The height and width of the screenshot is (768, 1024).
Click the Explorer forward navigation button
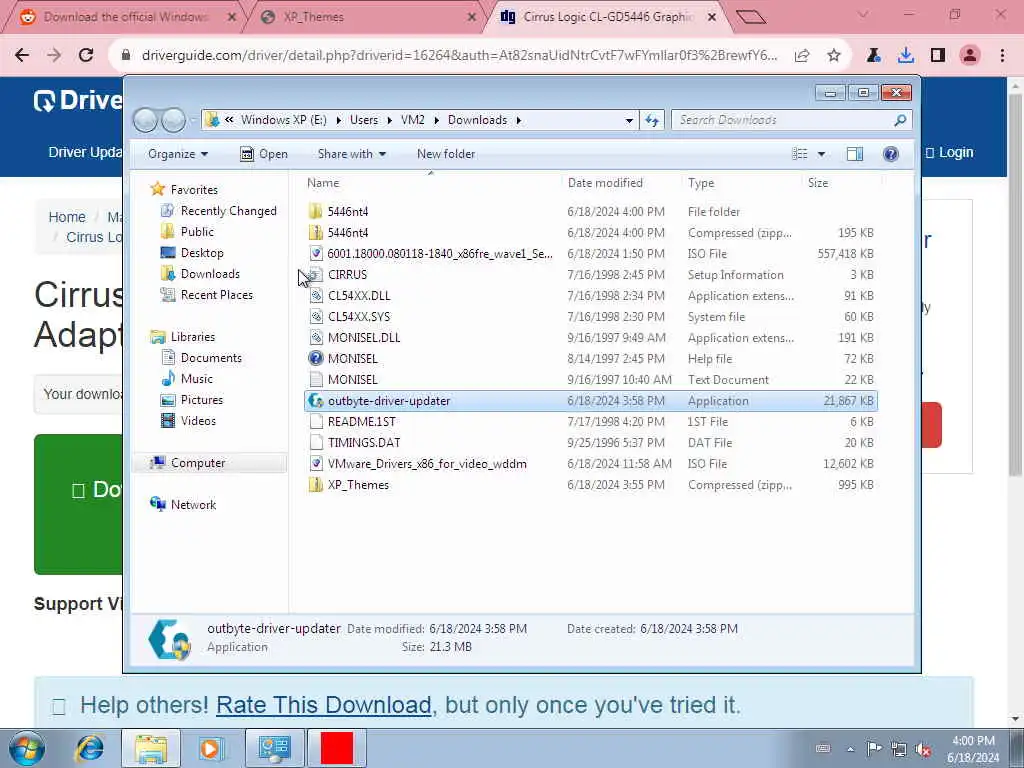pos(173,120)
